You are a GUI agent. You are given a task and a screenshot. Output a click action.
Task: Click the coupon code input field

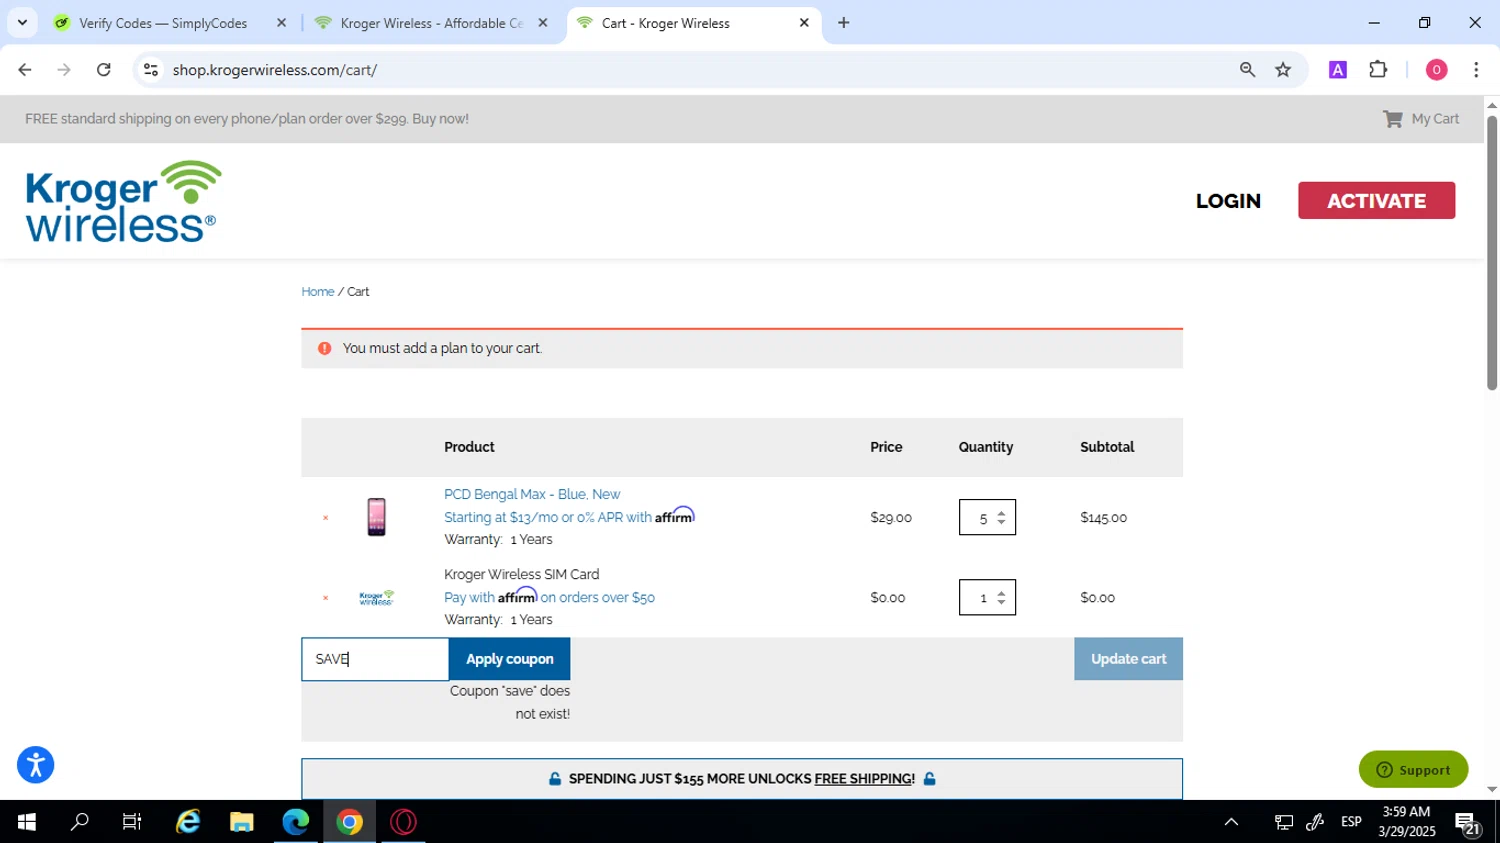[x=375, y=659]
